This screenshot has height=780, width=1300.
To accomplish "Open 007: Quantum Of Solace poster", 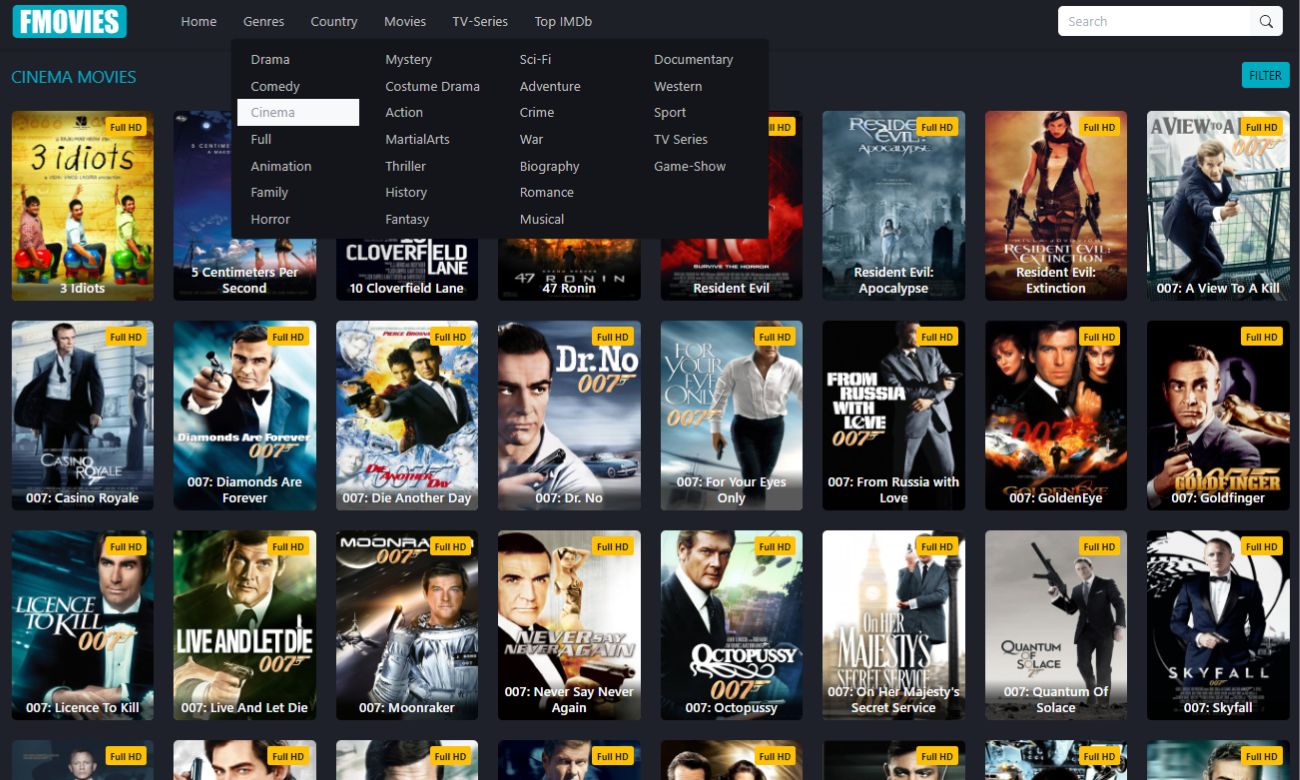I will pyautogui.click(x=1055, y=625).
